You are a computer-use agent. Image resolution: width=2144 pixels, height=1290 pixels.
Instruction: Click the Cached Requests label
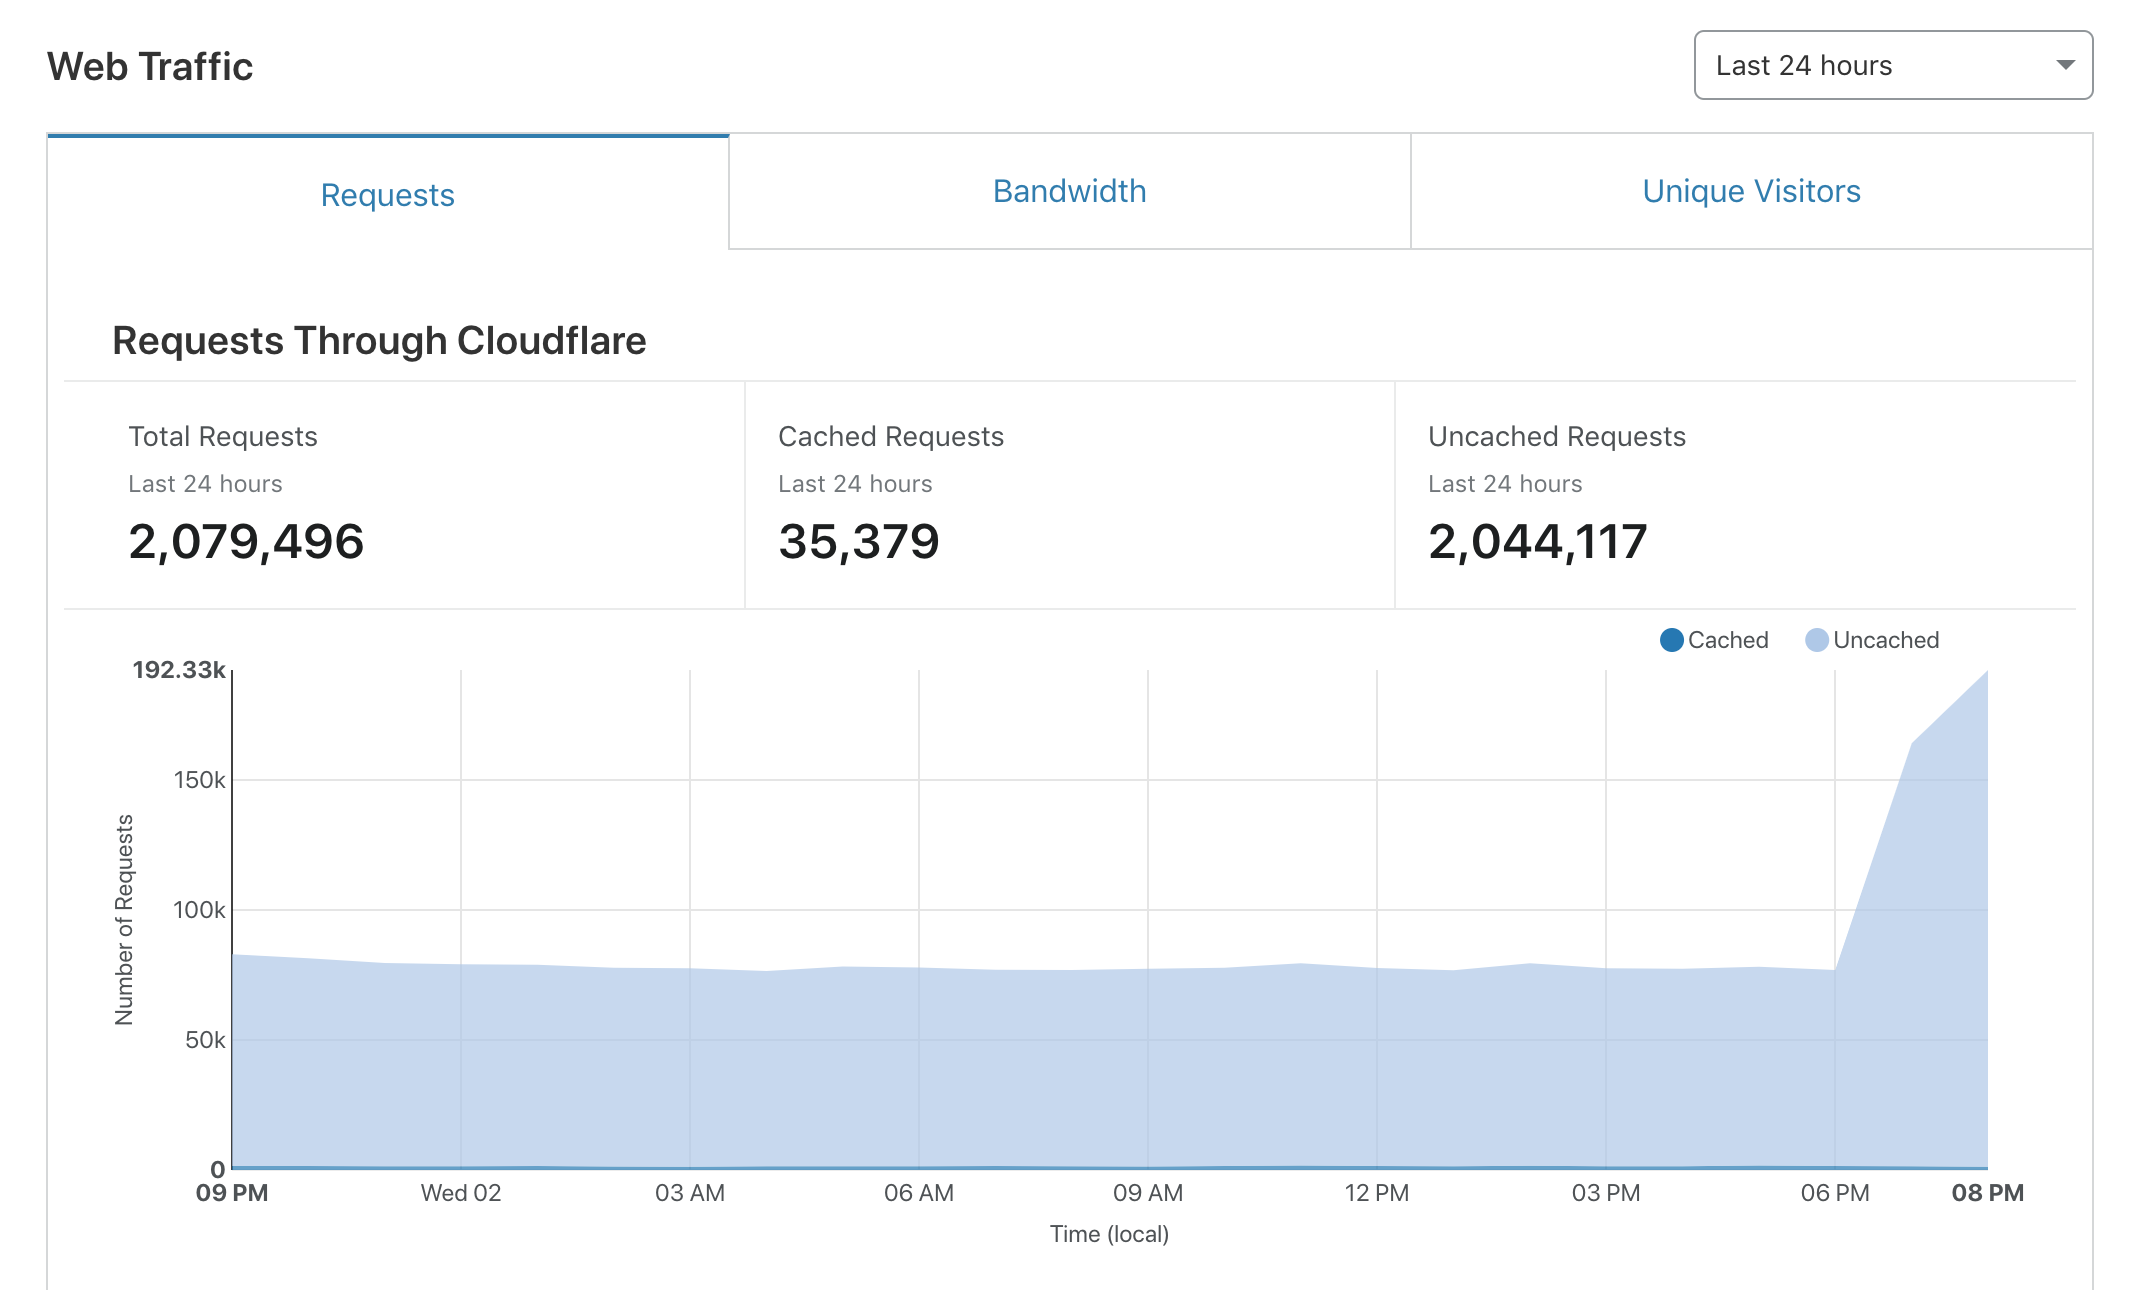pos(891,437)
